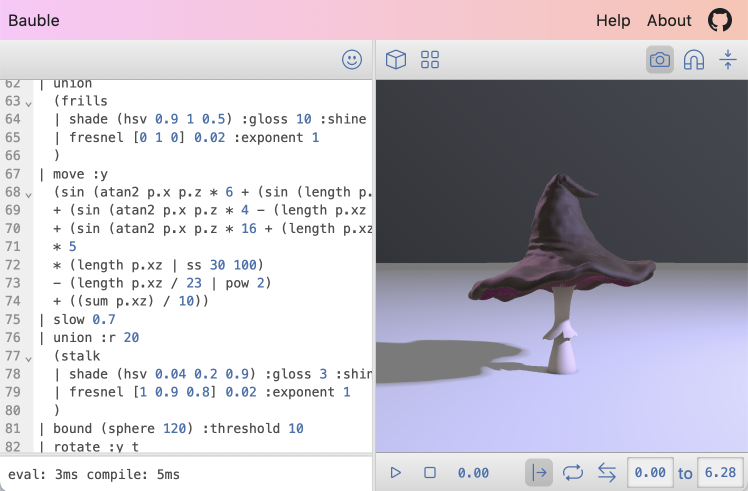Open the Help page
Viewport: 748px width, 491px height.
[x=613, y=20]
